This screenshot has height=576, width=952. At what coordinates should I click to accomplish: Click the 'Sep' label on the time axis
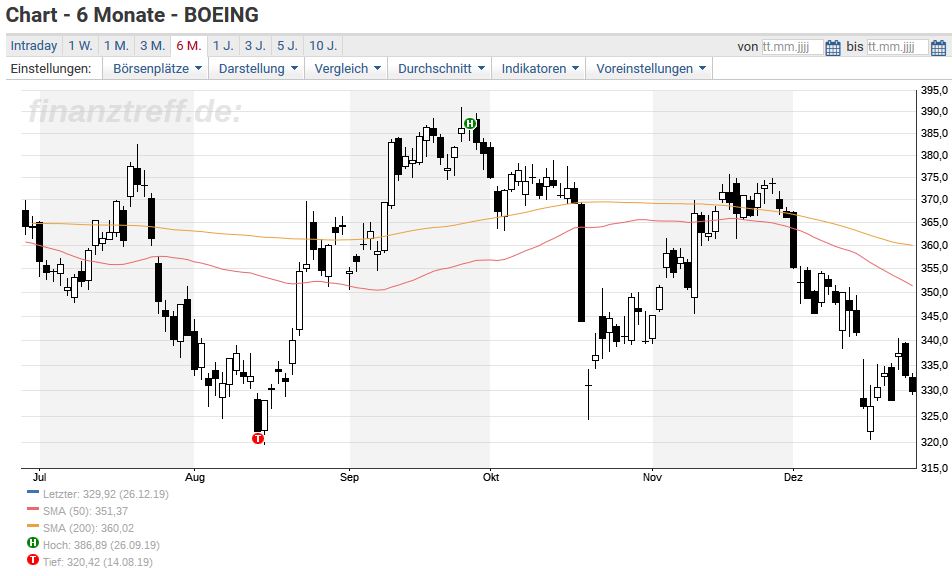[350, 477]
